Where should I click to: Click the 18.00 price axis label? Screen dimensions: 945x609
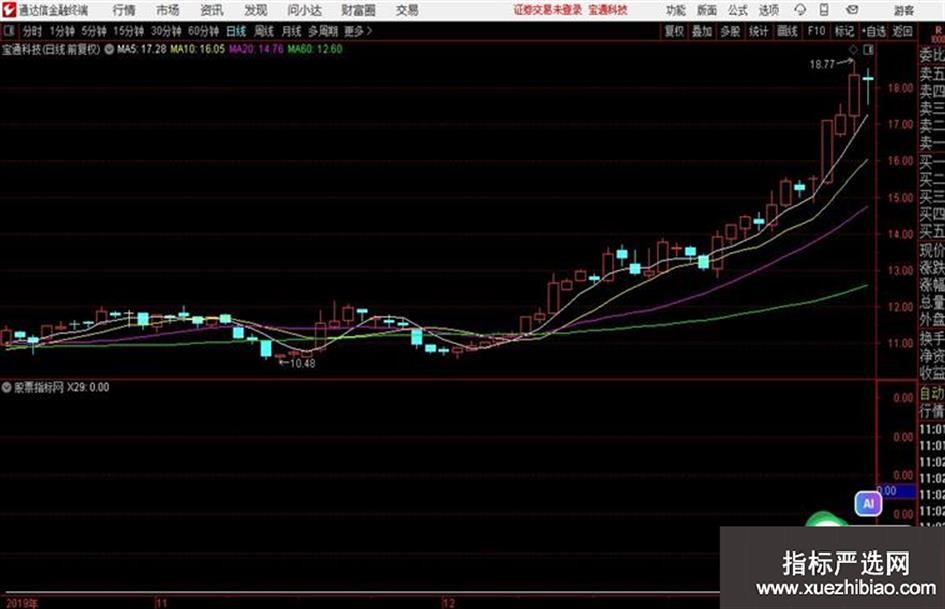(900, 88)
